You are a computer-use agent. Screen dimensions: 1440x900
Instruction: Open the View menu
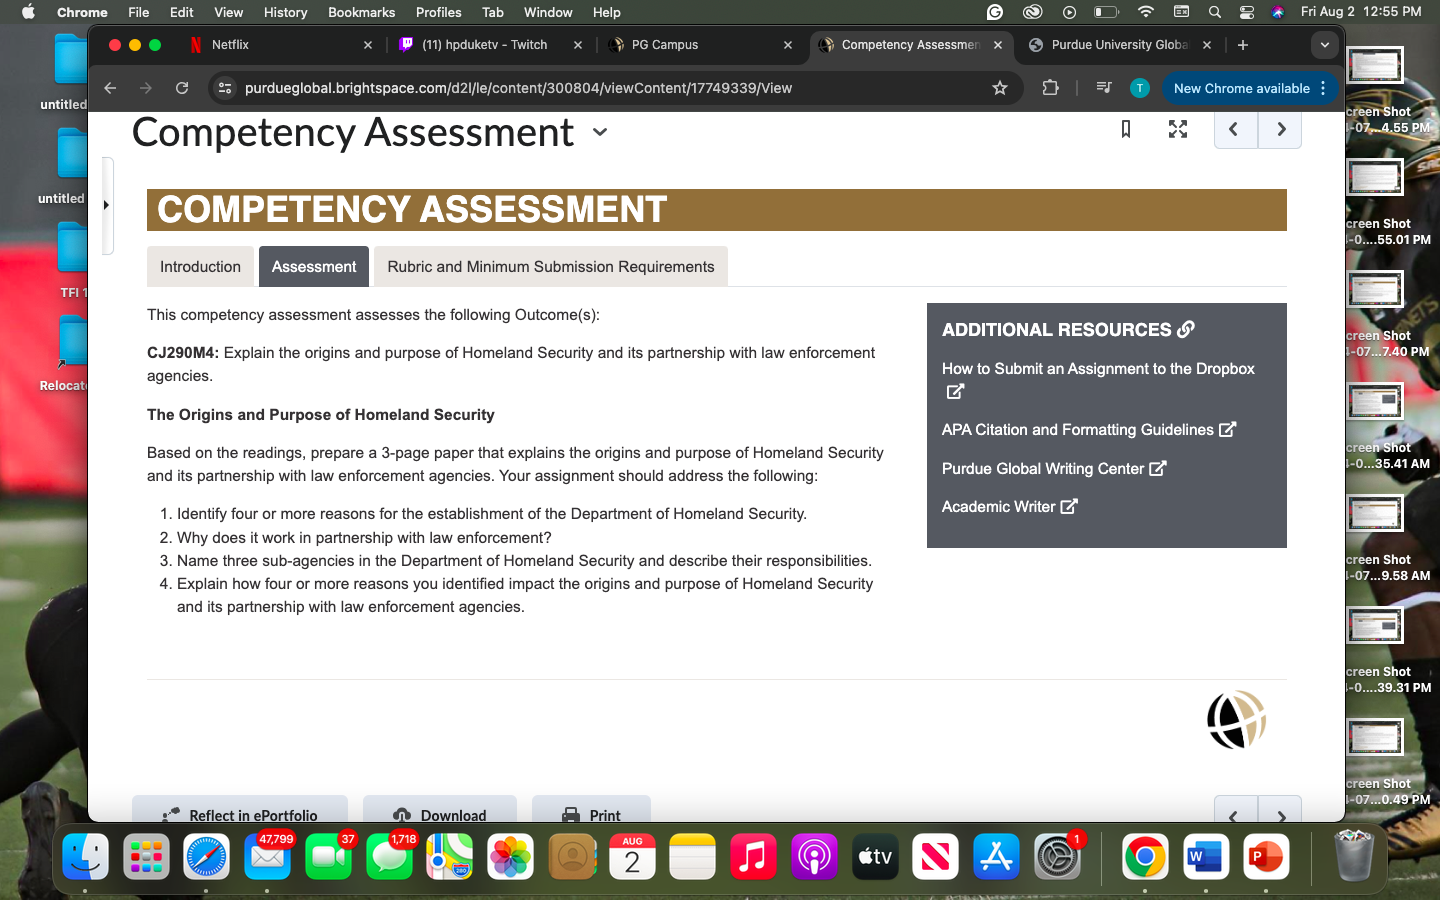[x=228, y=12]
